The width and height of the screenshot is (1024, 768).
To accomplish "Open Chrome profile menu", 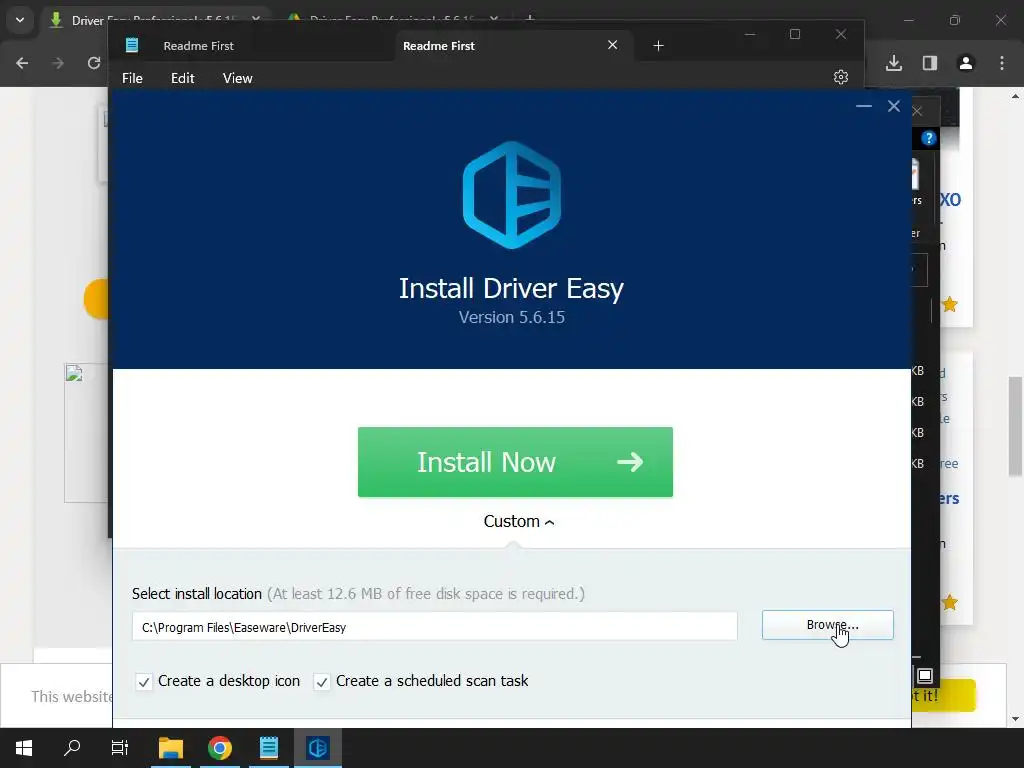I will coord(966,63).
